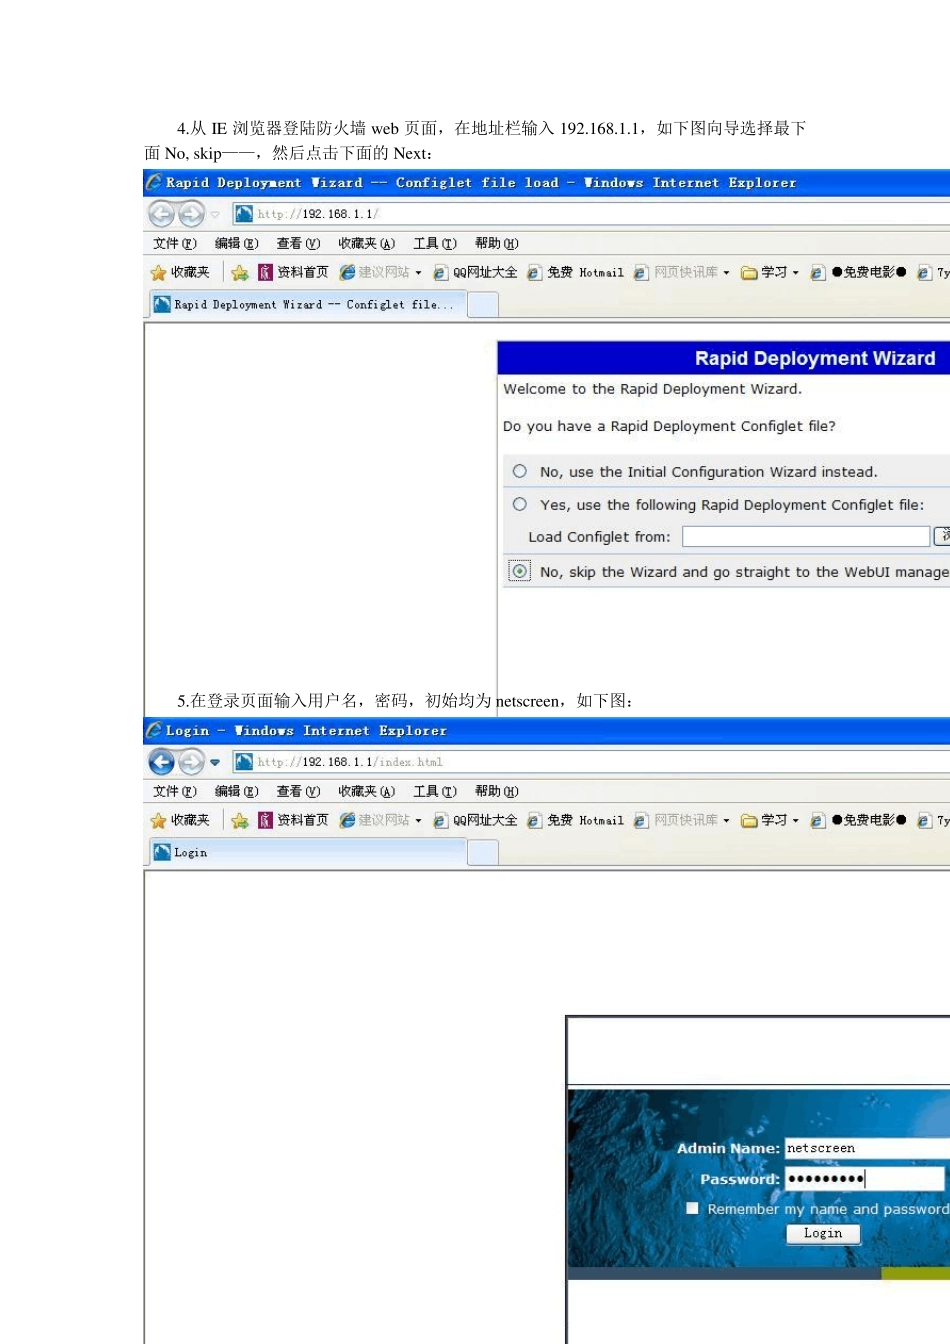Open 免费电影 bookmark in Login window
This screenshot has width=950, height=1344.
click(859, 820)
